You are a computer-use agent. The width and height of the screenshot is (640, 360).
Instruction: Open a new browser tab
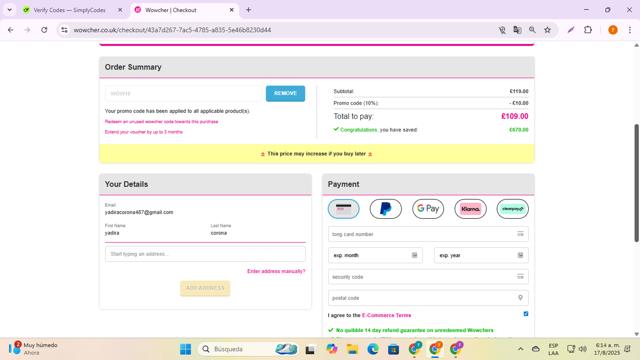[248, 10]
